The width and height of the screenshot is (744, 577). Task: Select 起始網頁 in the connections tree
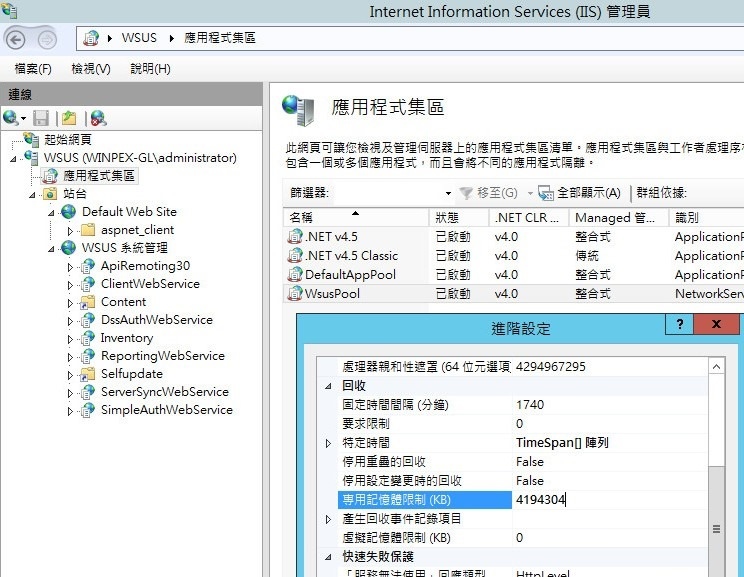[67, 140]
